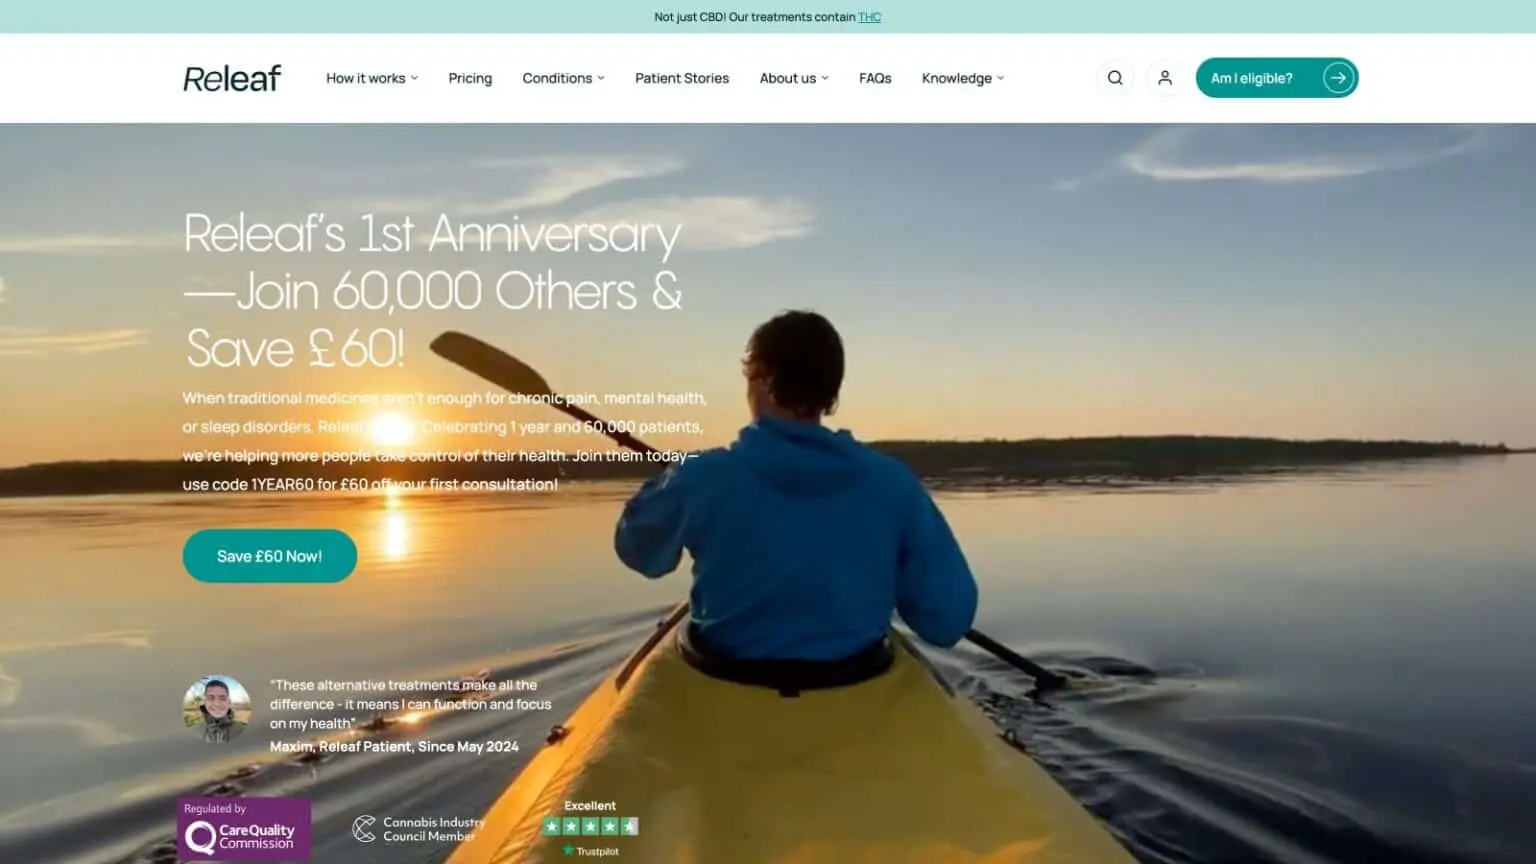Open the FAQs nav item

(x=875, y=78)
